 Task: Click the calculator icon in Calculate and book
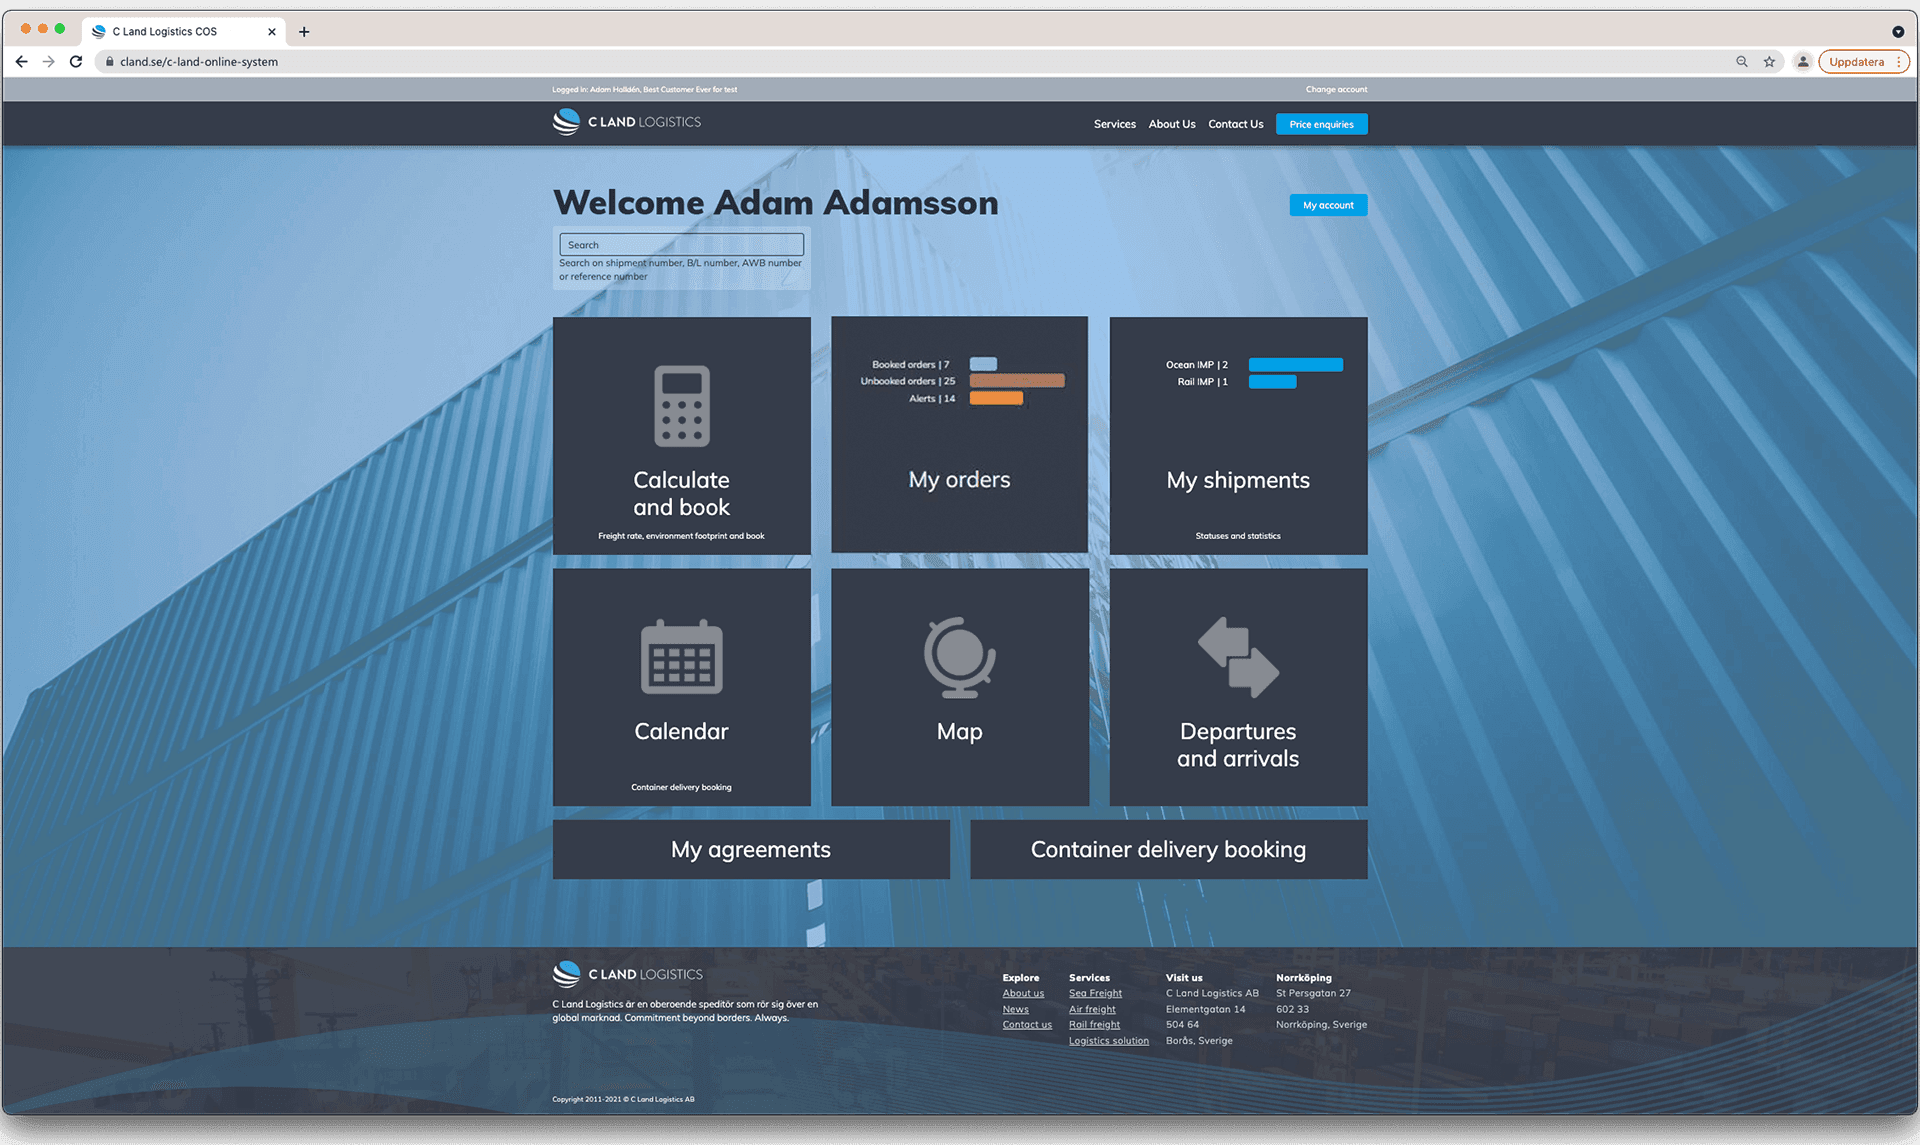pos(681,406)
